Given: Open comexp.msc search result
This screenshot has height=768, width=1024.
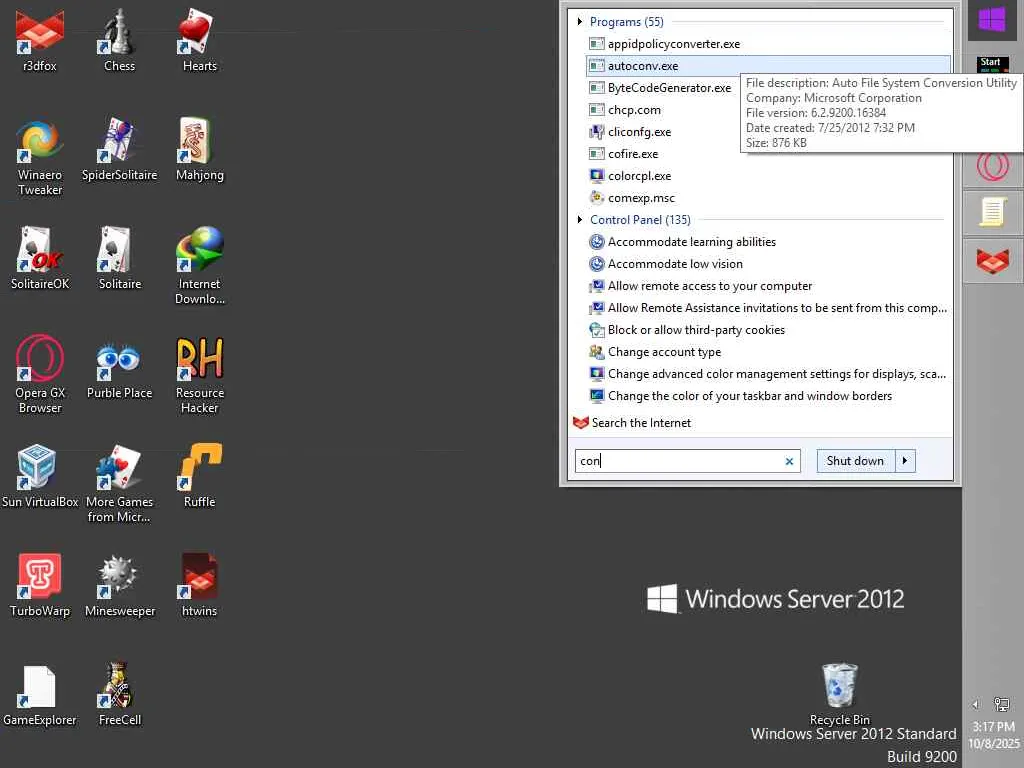Looking at the screenshot, I should coord(768,198).
